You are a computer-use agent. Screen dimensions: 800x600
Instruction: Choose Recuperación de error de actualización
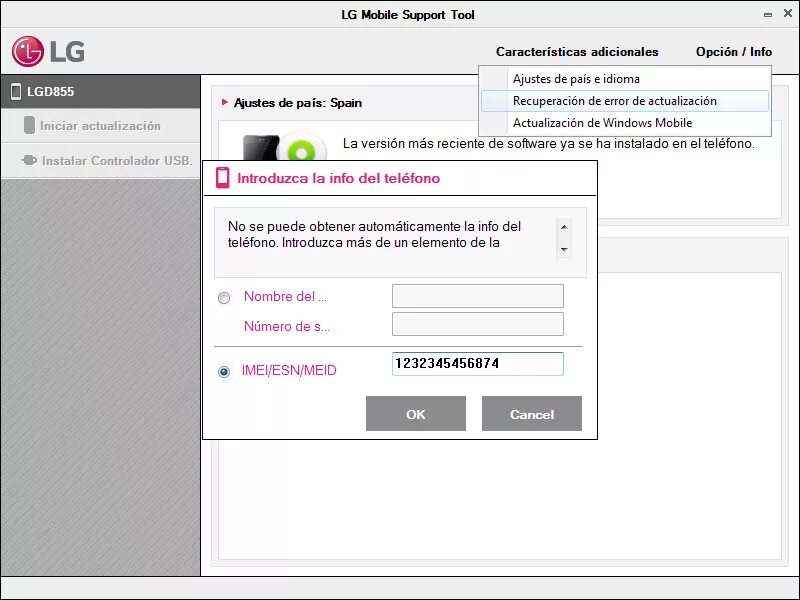[x=625, y=101]
